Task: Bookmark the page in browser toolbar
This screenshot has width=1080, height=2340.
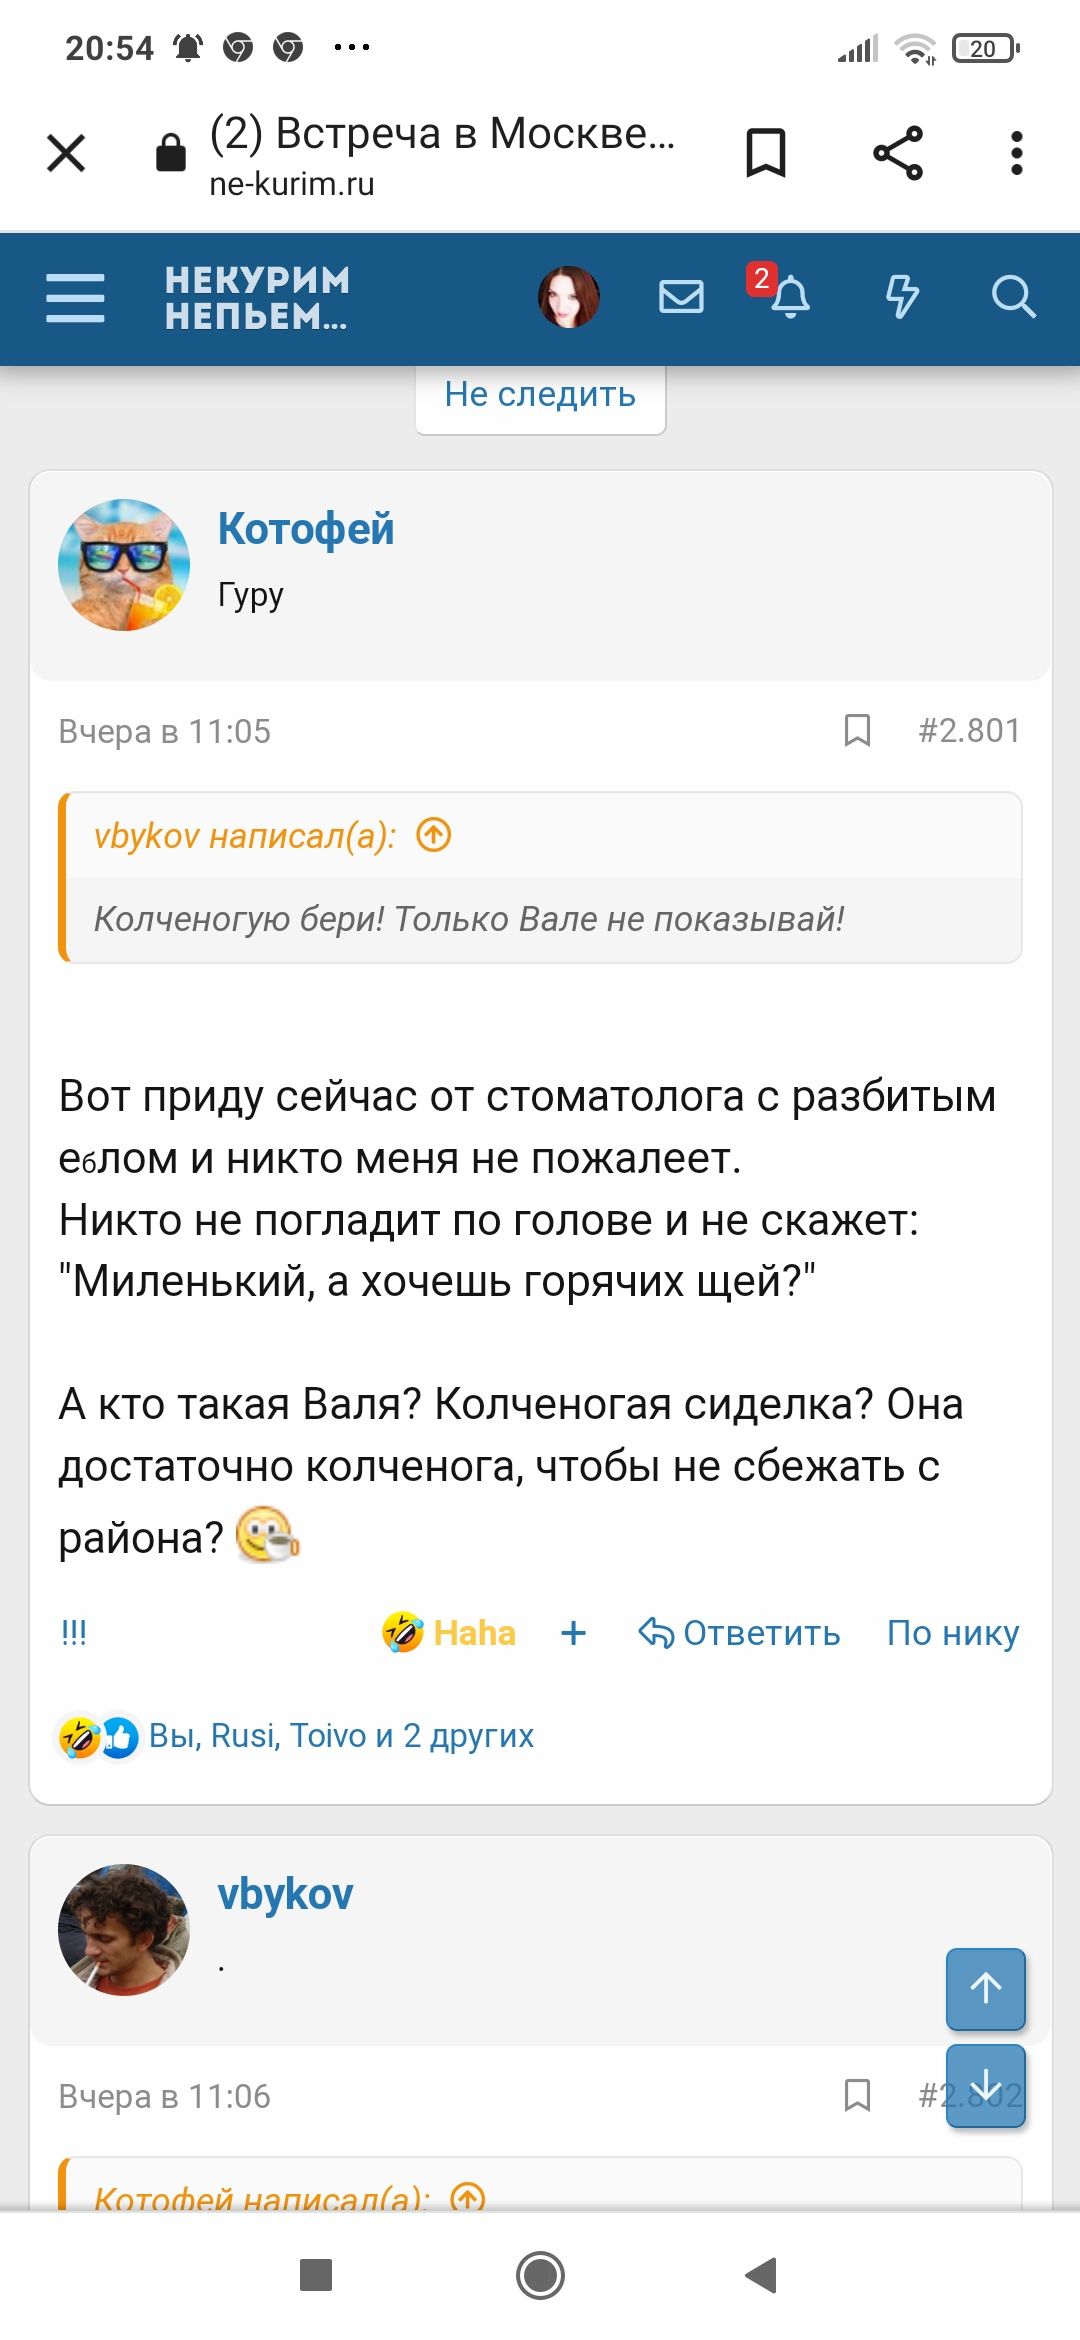Action: 766,153
